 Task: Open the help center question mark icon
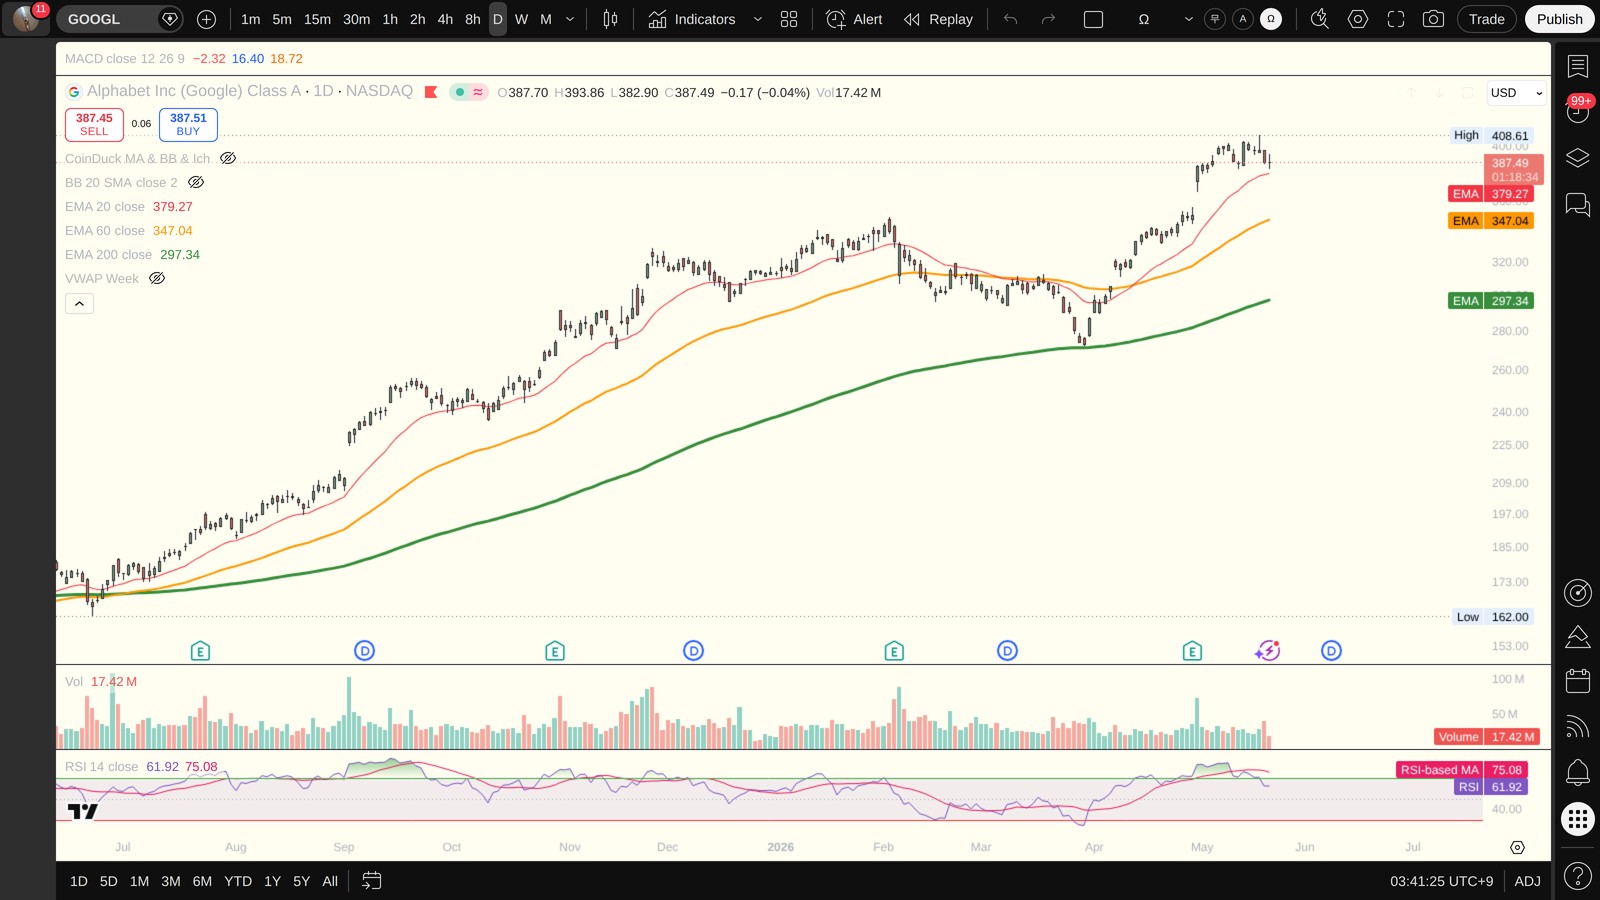(x=1577, y=877)
